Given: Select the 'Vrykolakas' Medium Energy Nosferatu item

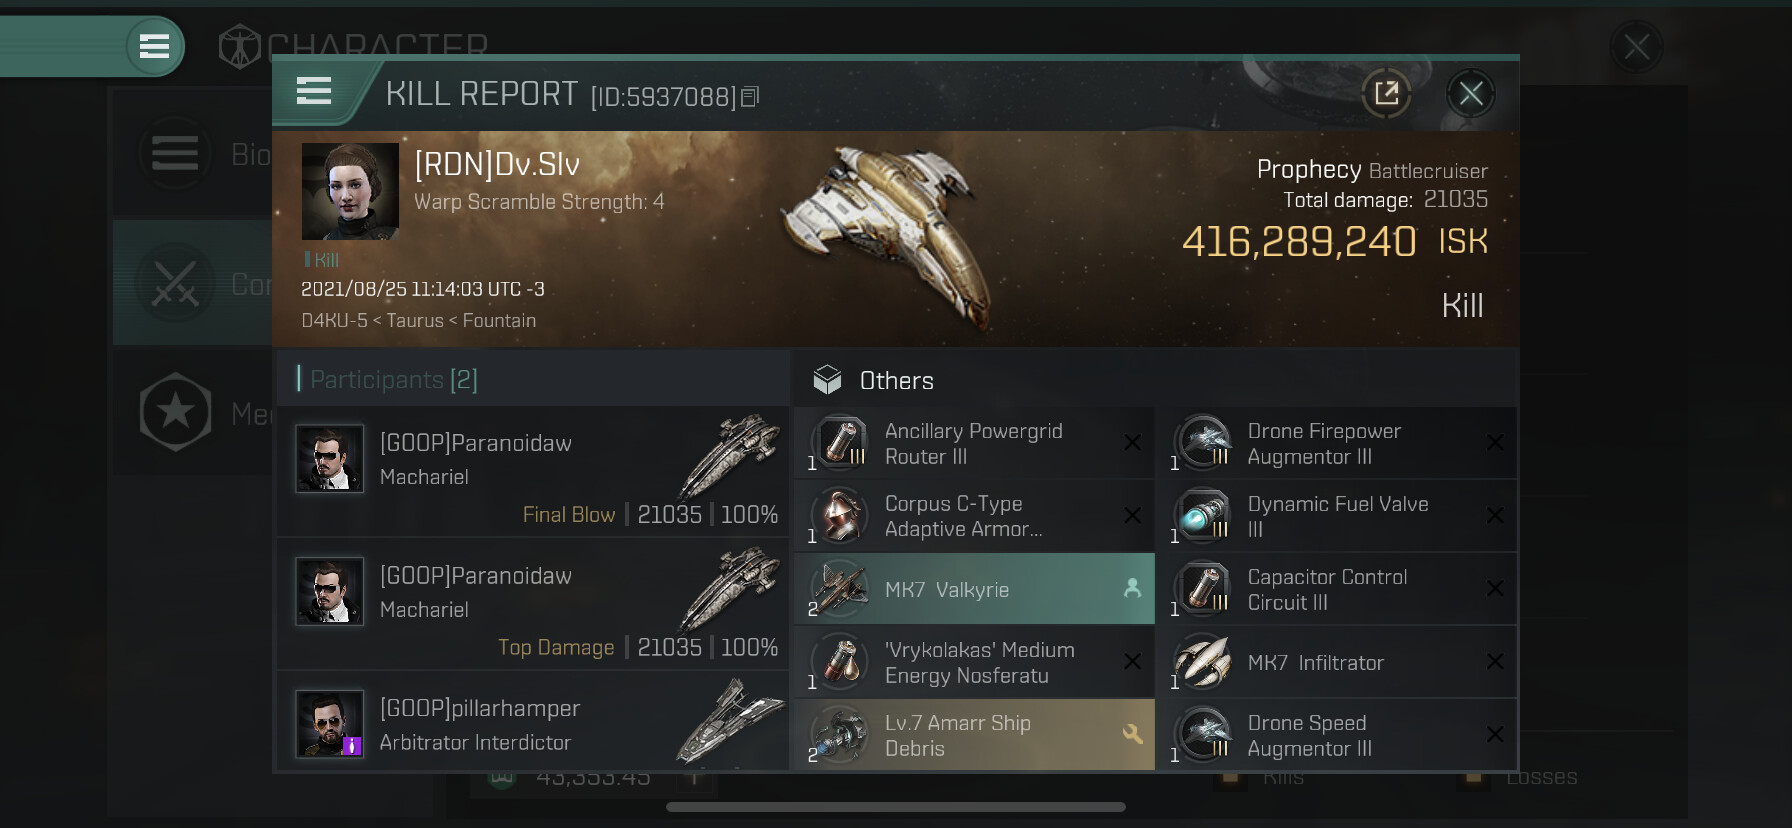Looking at the screenshot, I should tap(973, 662).
